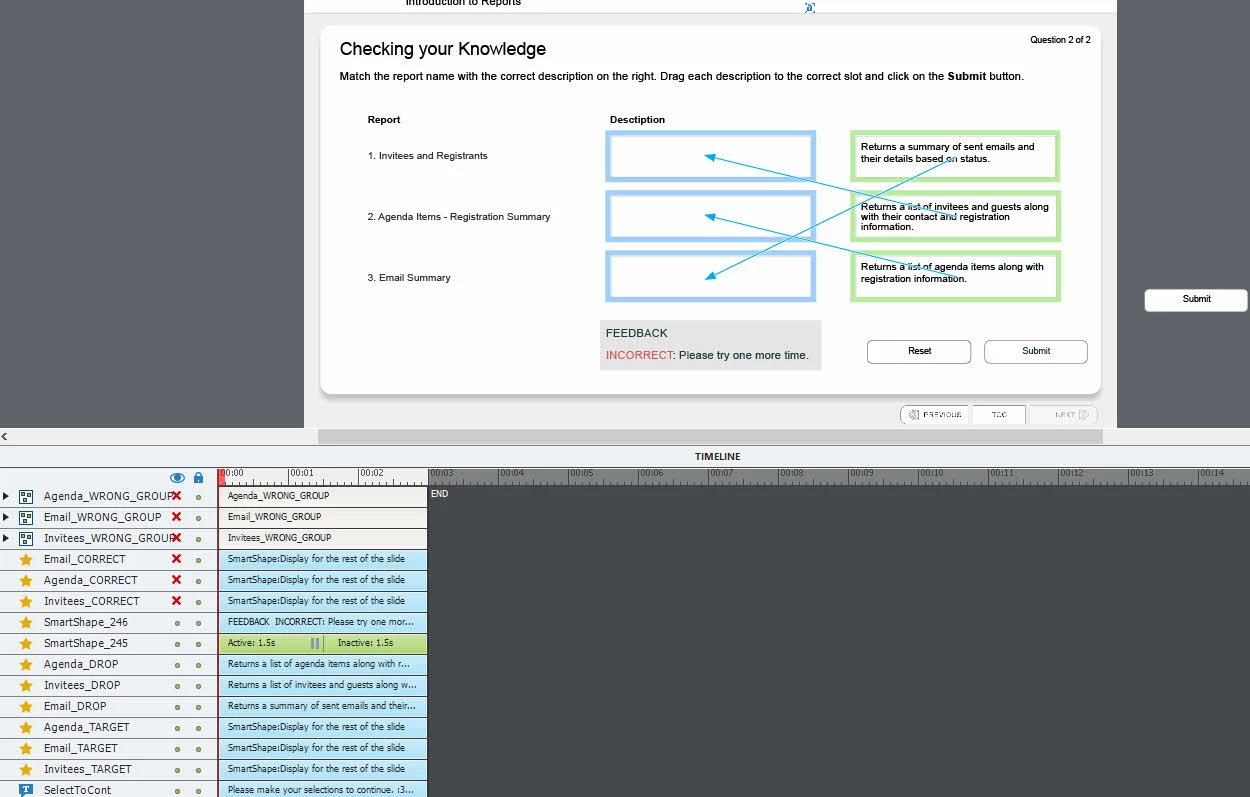Click the TOC navigation button
Screen dimensions: 1250x797
998,414
